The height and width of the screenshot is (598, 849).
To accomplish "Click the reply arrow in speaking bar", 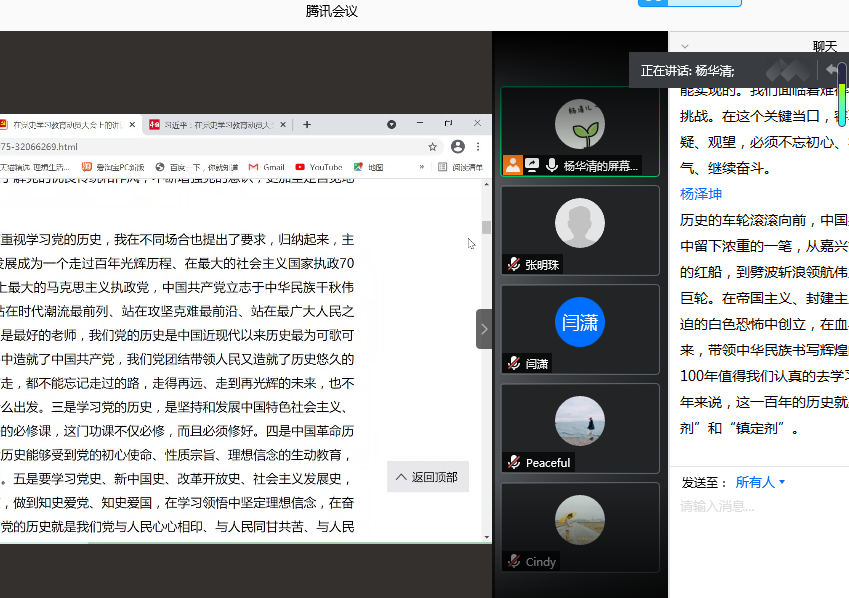I will 832,70.
